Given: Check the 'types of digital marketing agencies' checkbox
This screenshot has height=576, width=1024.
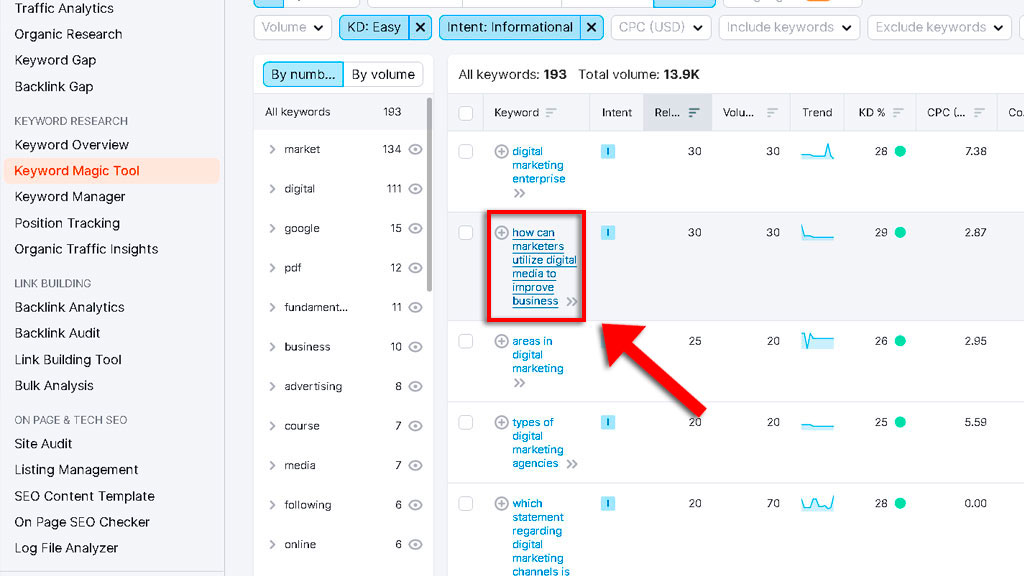Looking at the screenshot, I should [x=466, y=423].
